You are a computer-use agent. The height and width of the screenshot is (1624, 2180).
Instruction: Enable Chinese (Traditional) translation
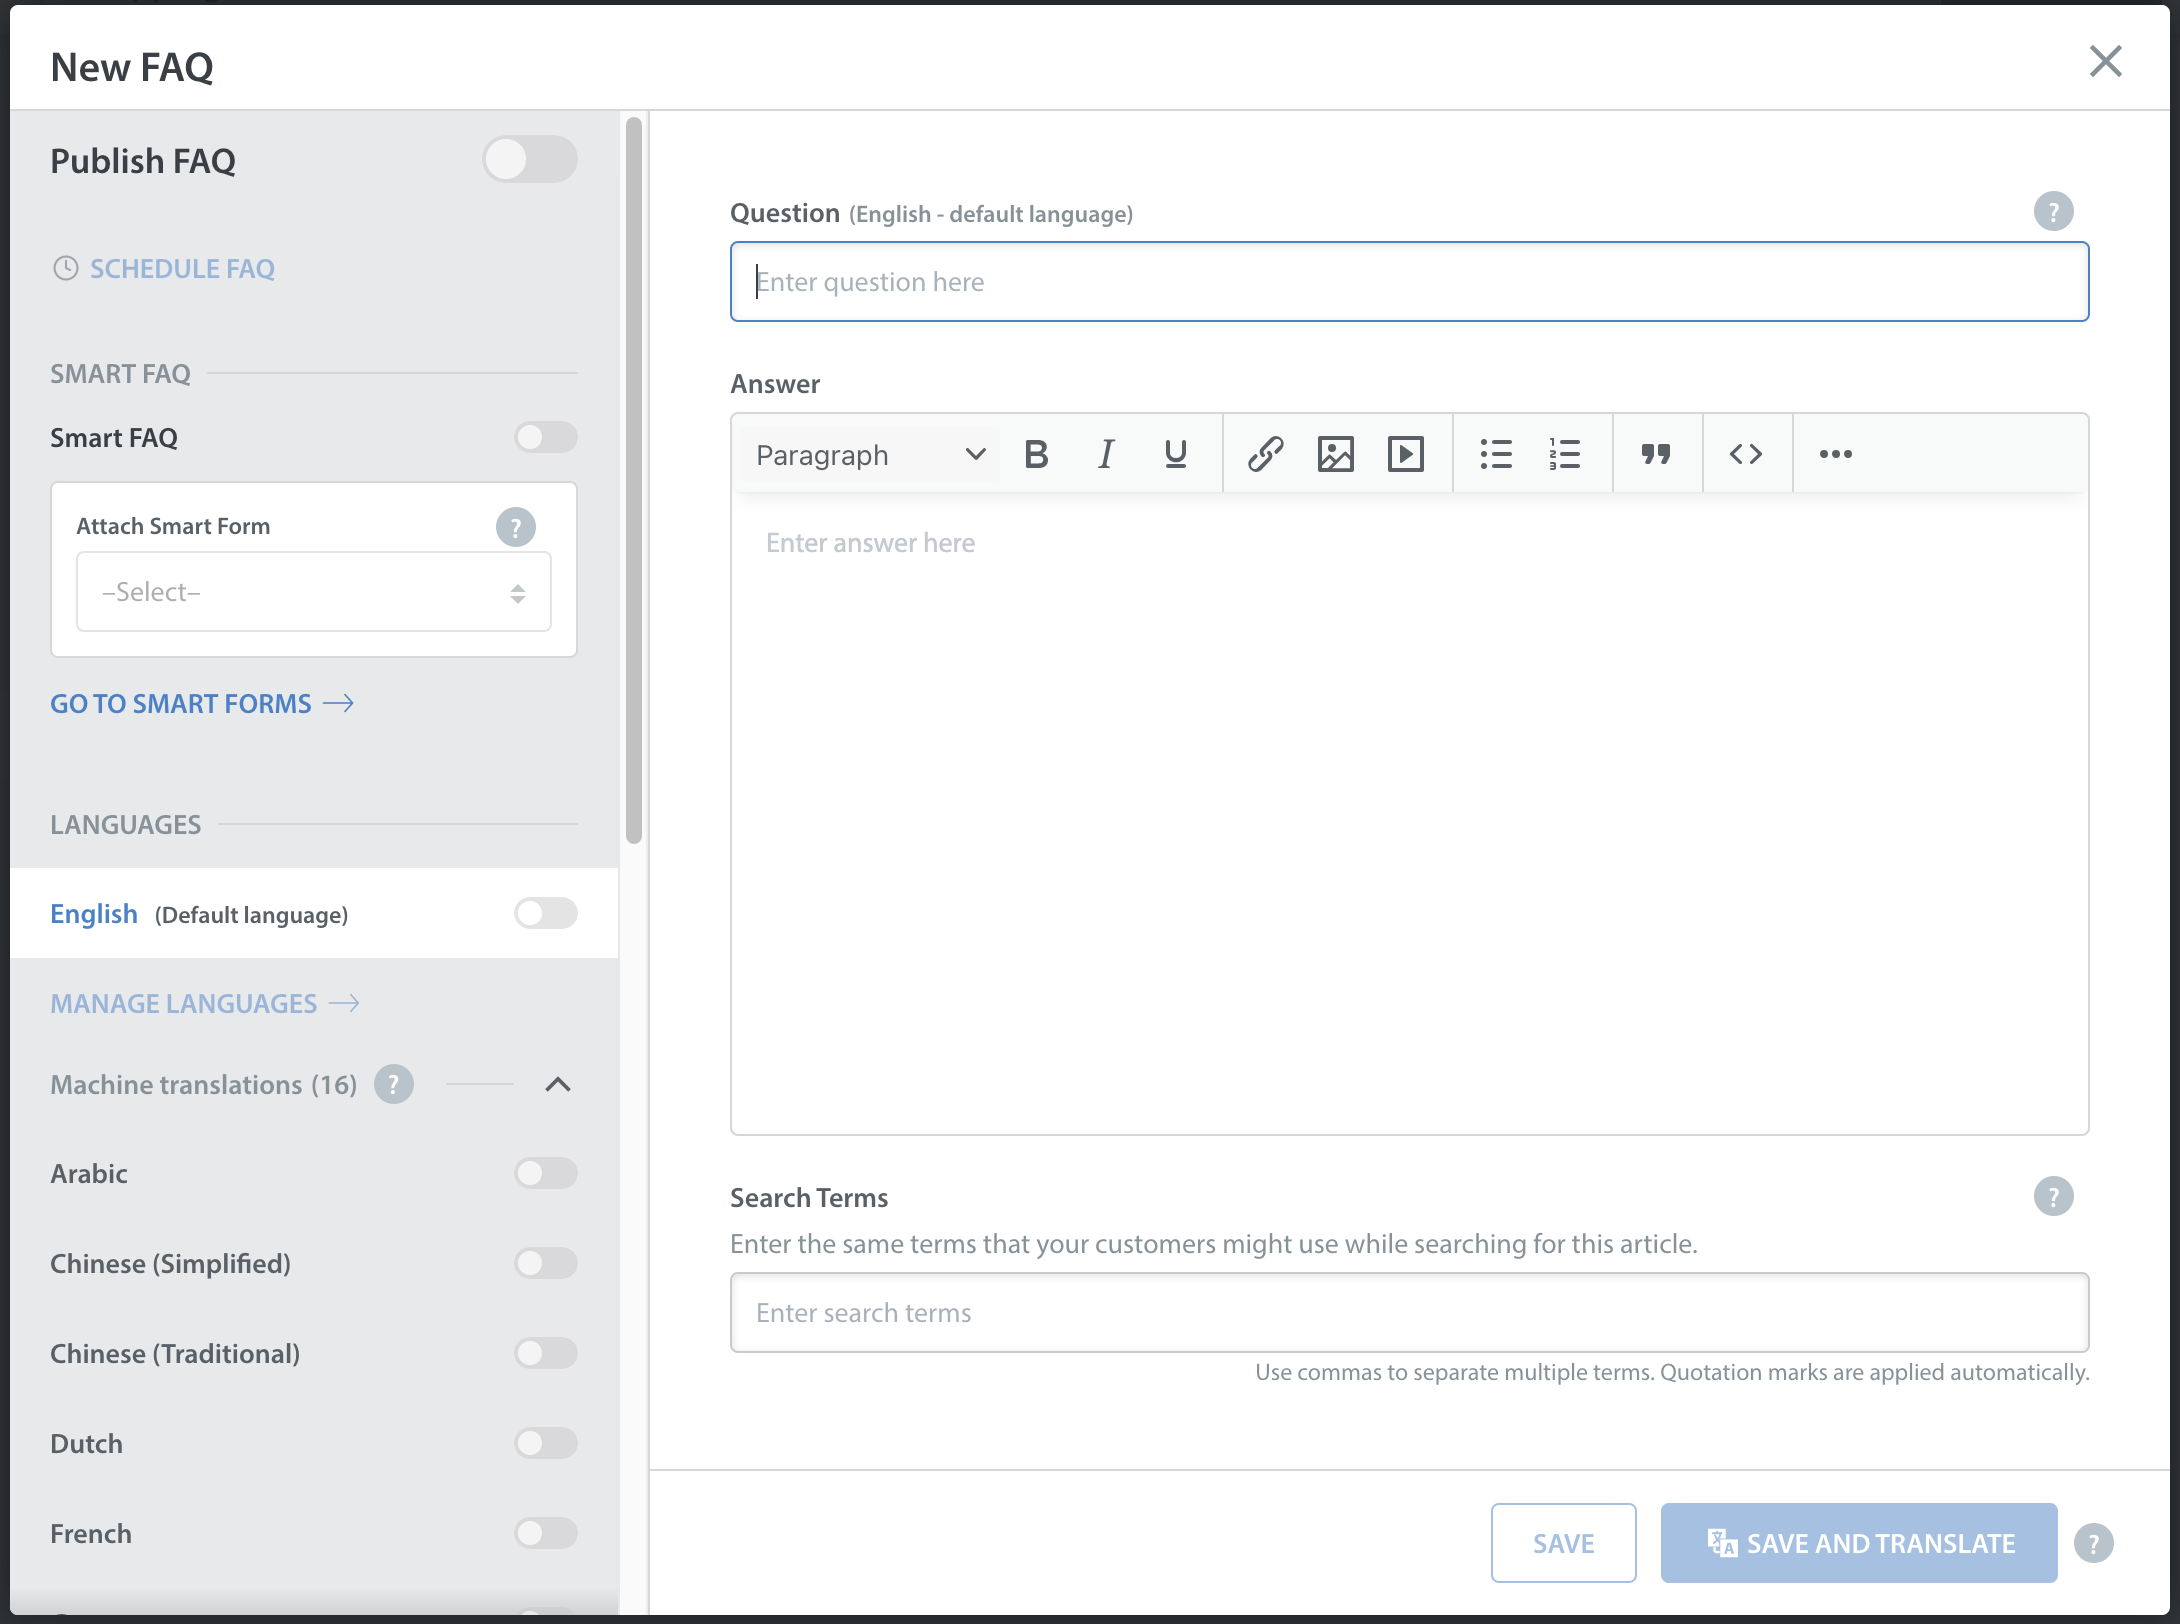(x=546, y=1353)
